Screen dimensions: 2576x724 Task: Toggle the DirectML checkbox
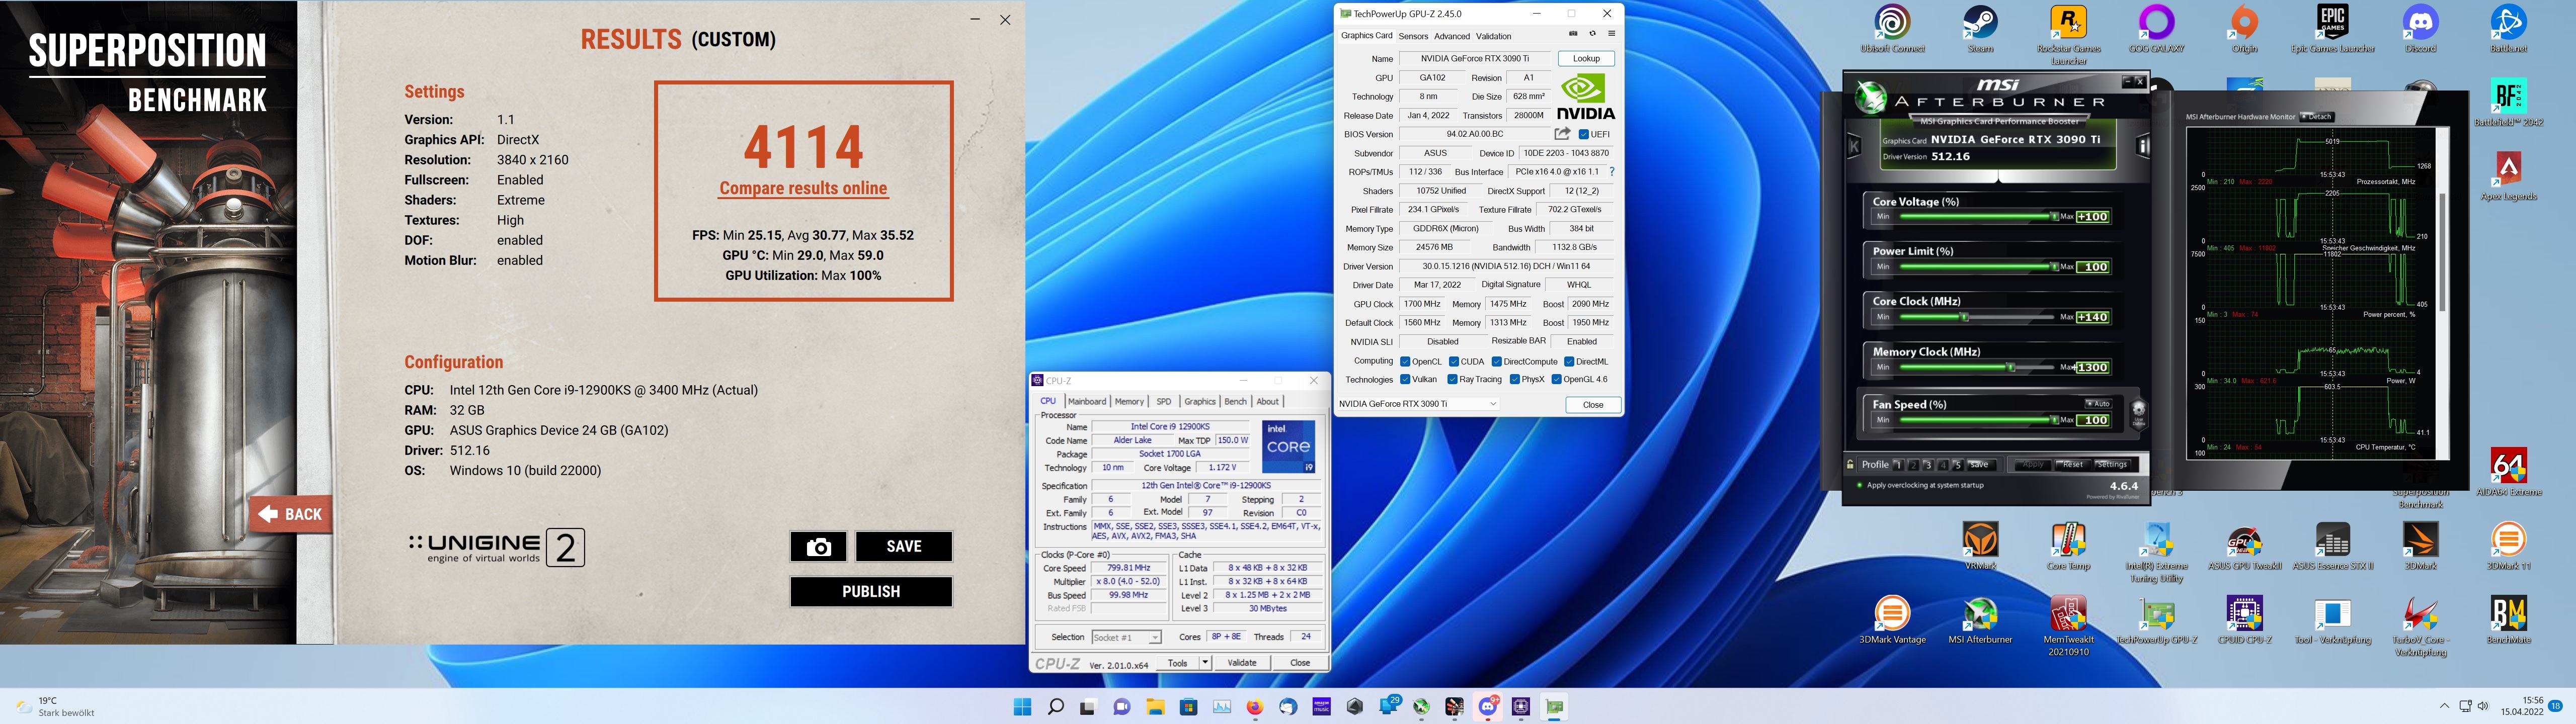tap(1569, 361)
